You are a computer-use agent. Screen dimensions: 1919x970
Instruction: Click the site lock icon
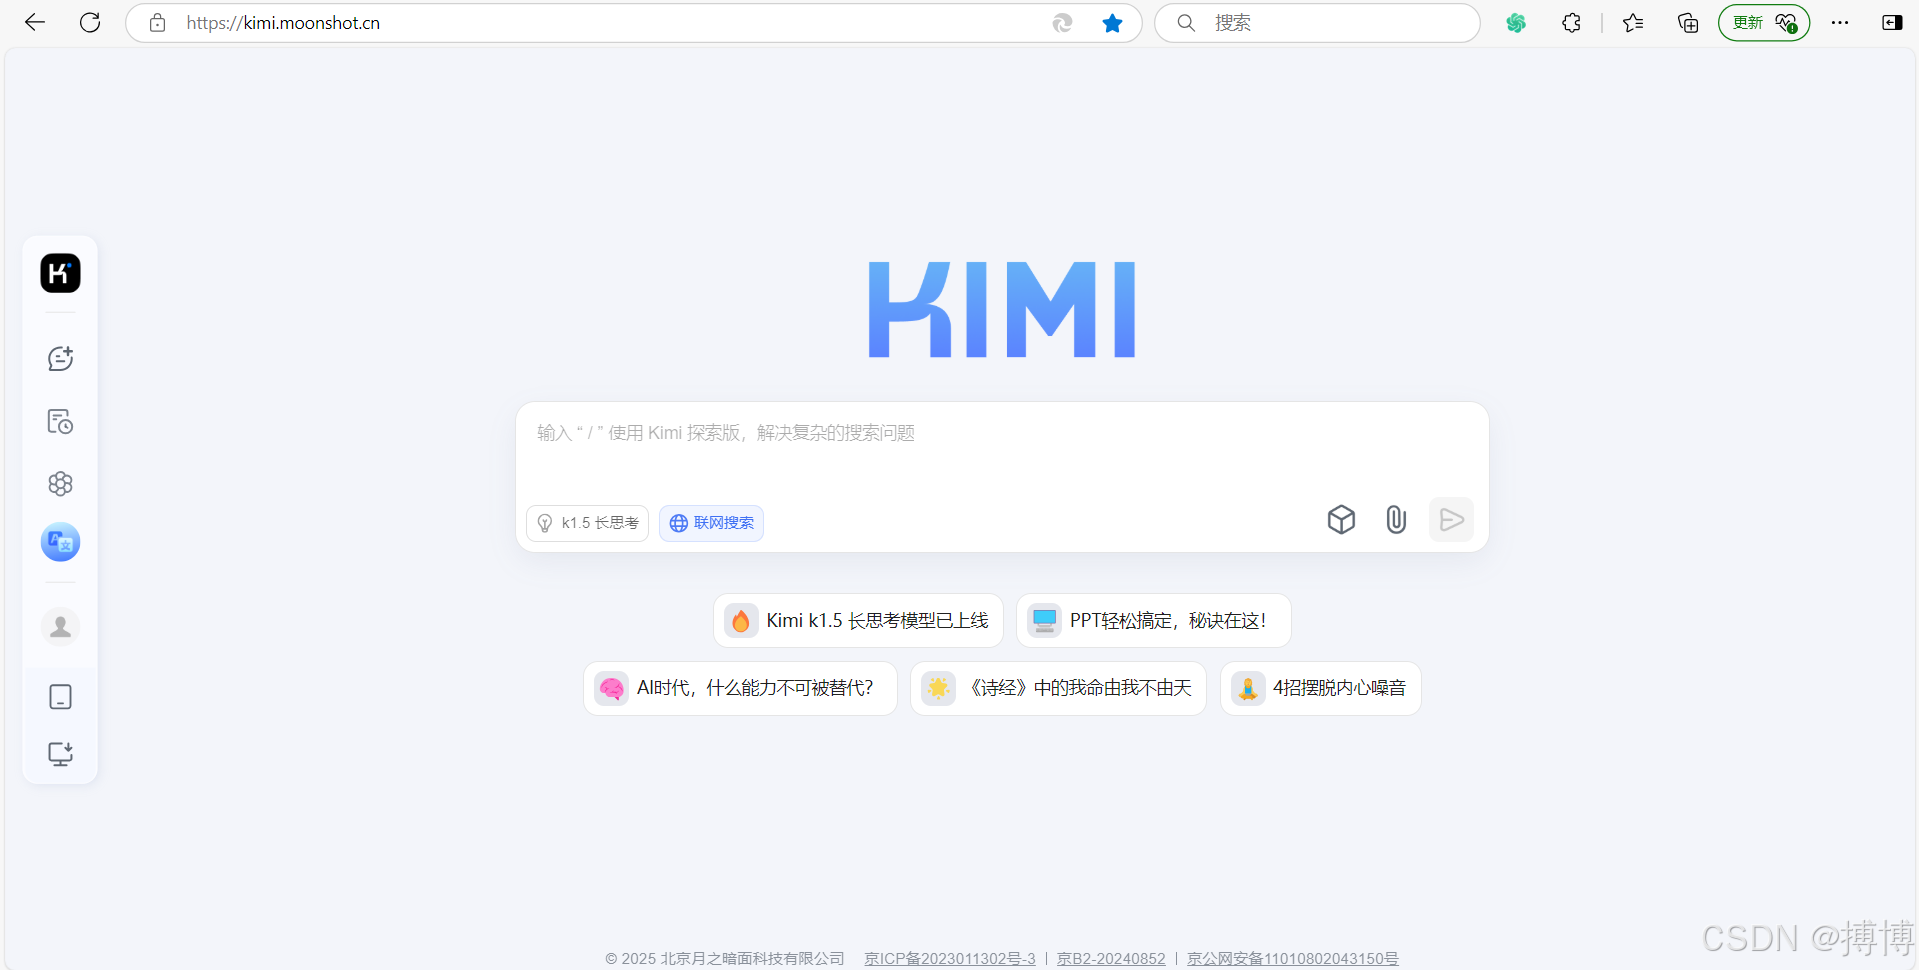pyautogui.click(x=157, y=22)
